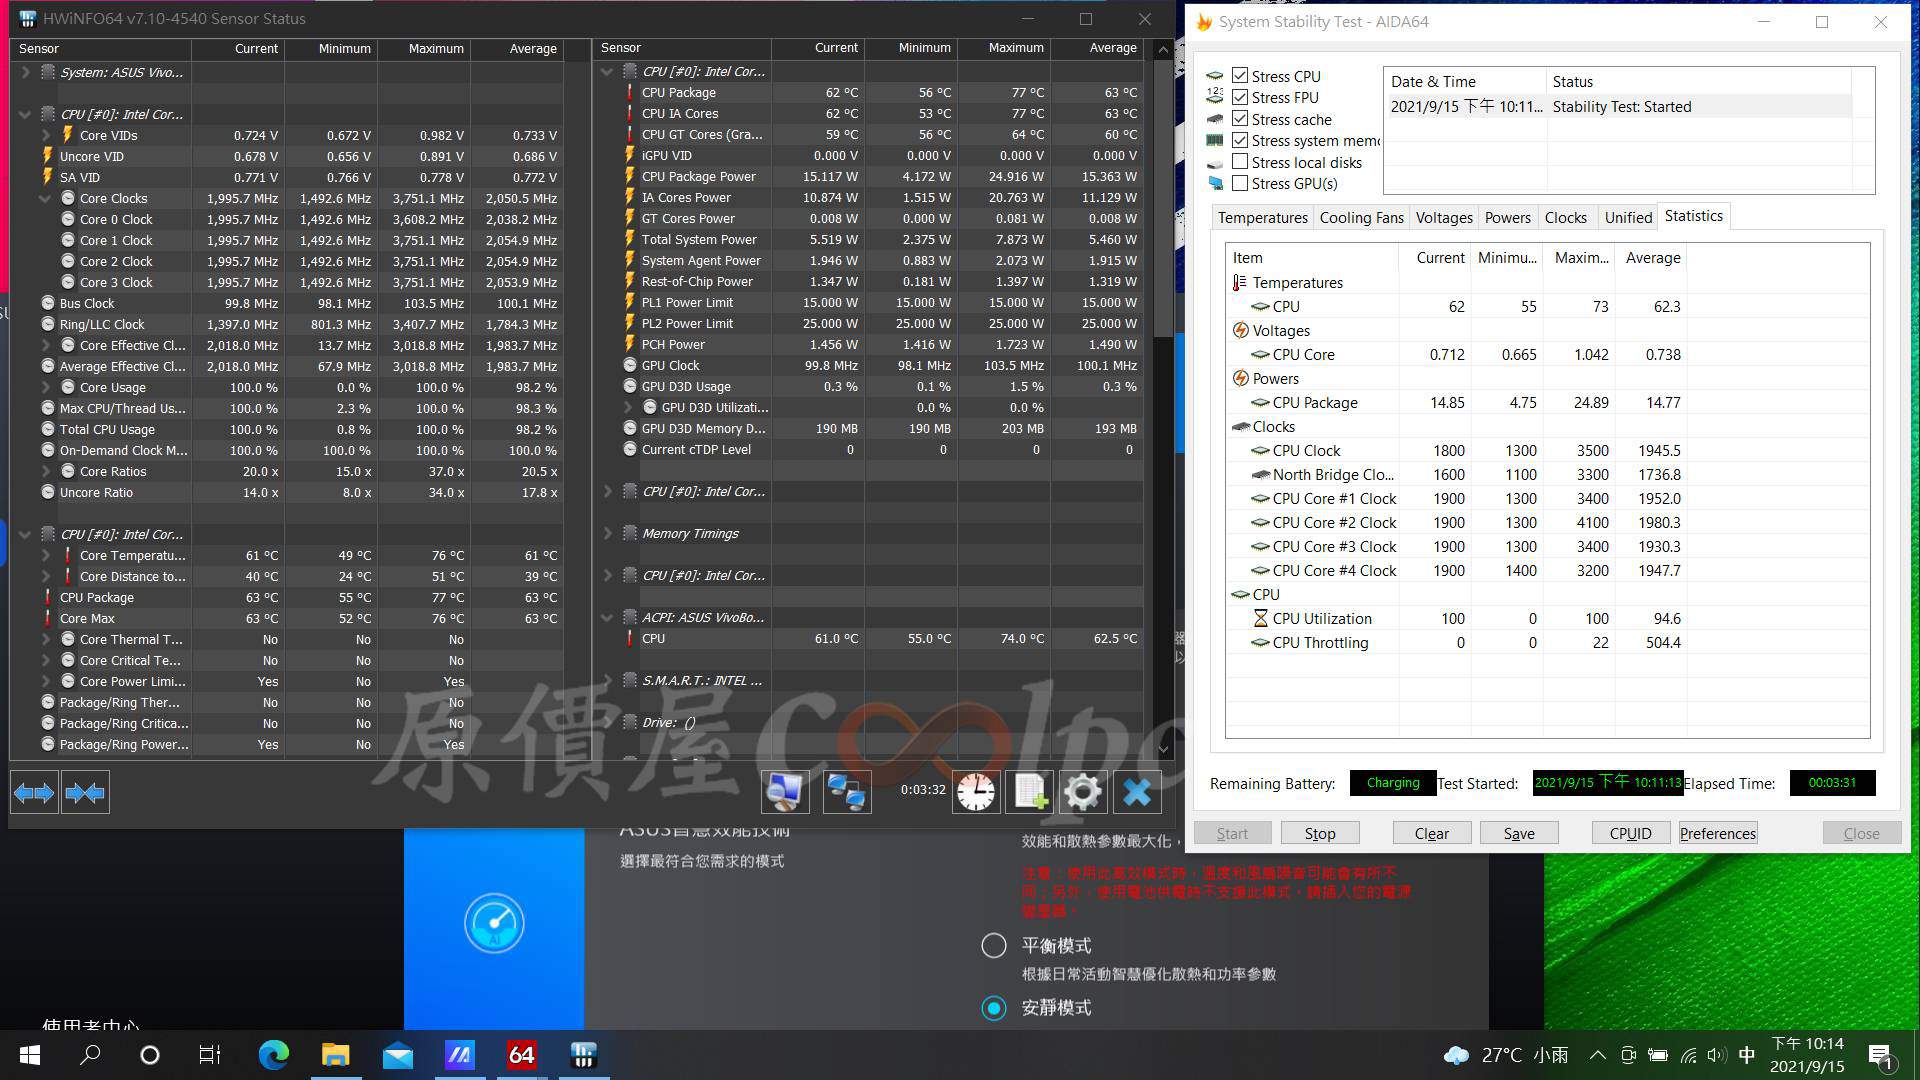Click Clear button in AIDA64
Image resolution: width=1920 pixels, height=1080 pixels.
point(1431,833)
